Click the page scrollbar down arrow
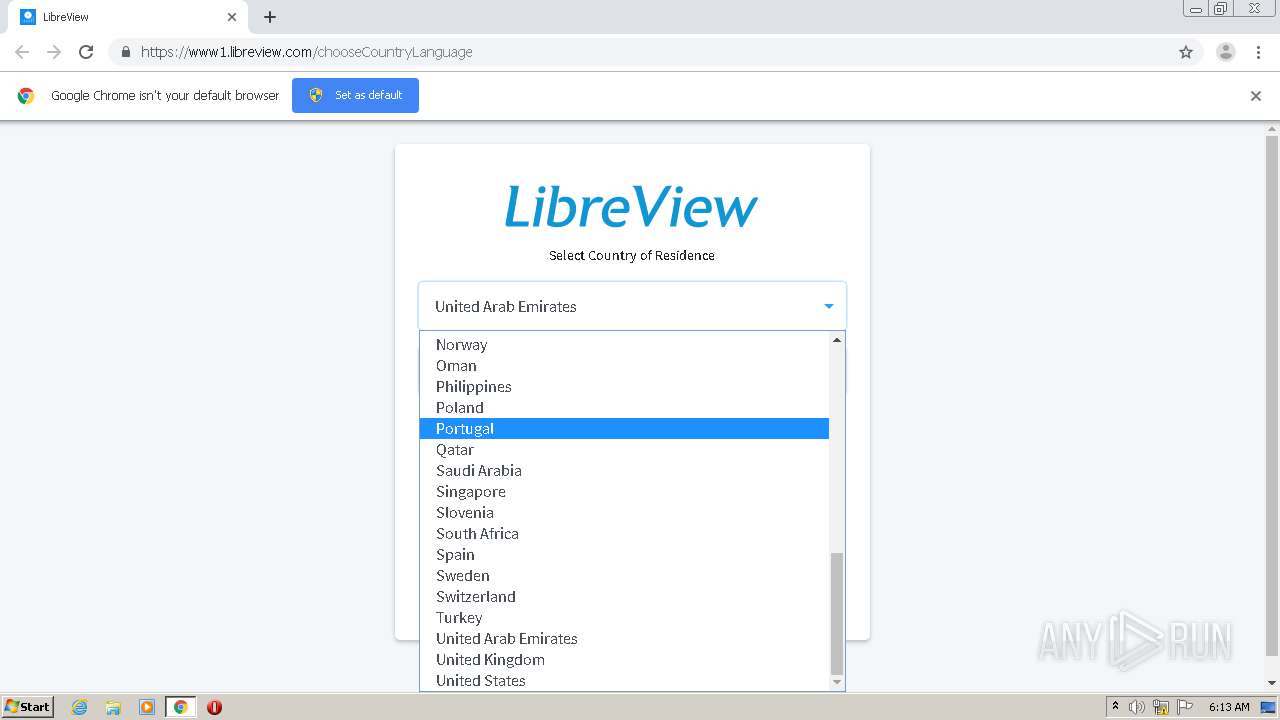1280x720 pixels. [x=1272, y=683]
